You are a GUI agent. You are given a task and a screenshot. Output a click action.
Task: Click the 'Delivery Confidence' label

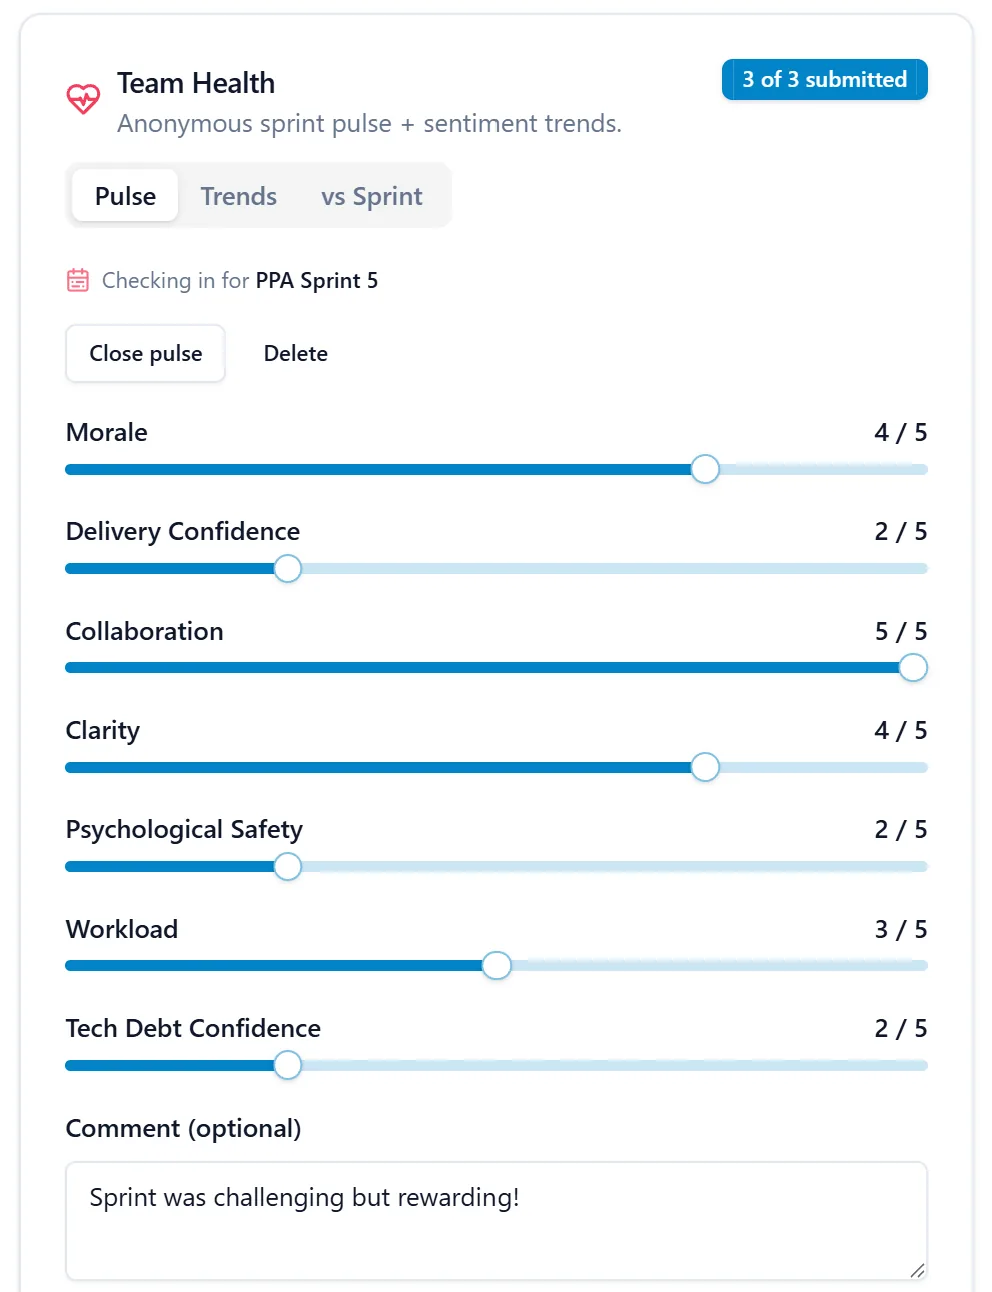coord(183,531)
